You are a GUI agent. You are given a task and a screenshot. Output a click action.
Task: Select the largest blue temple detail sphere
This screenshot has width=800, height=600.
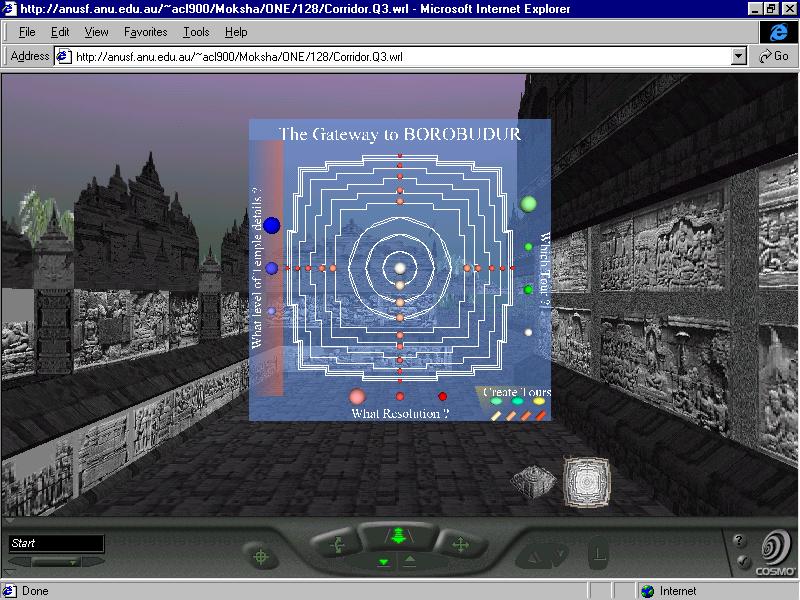point(272,225)
